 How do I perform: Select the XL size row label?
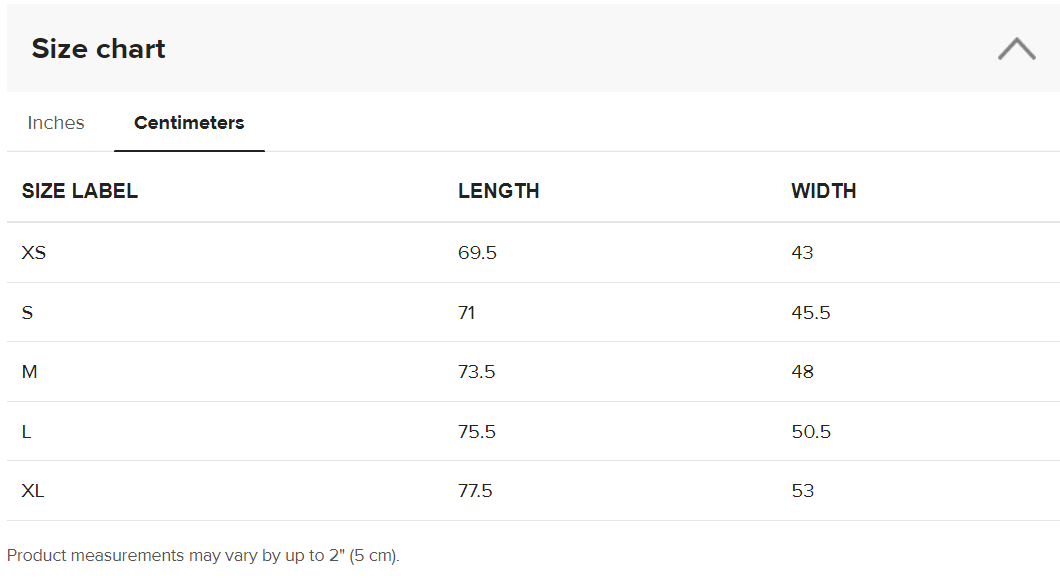pyautogui.click(x=33, y=491)
